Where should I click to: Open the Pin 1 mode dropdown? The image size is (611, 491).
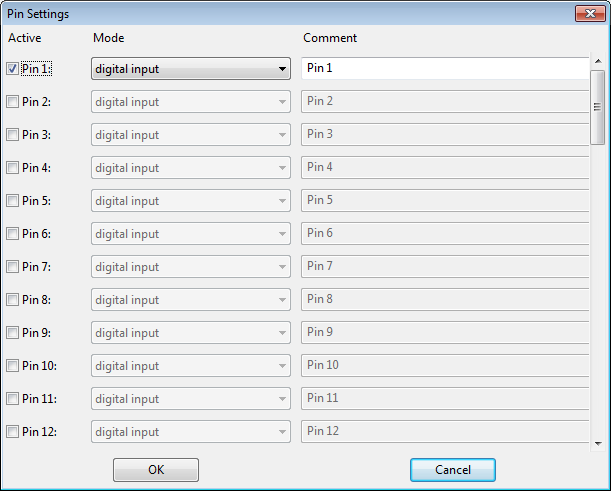click(x=191, y=69)
